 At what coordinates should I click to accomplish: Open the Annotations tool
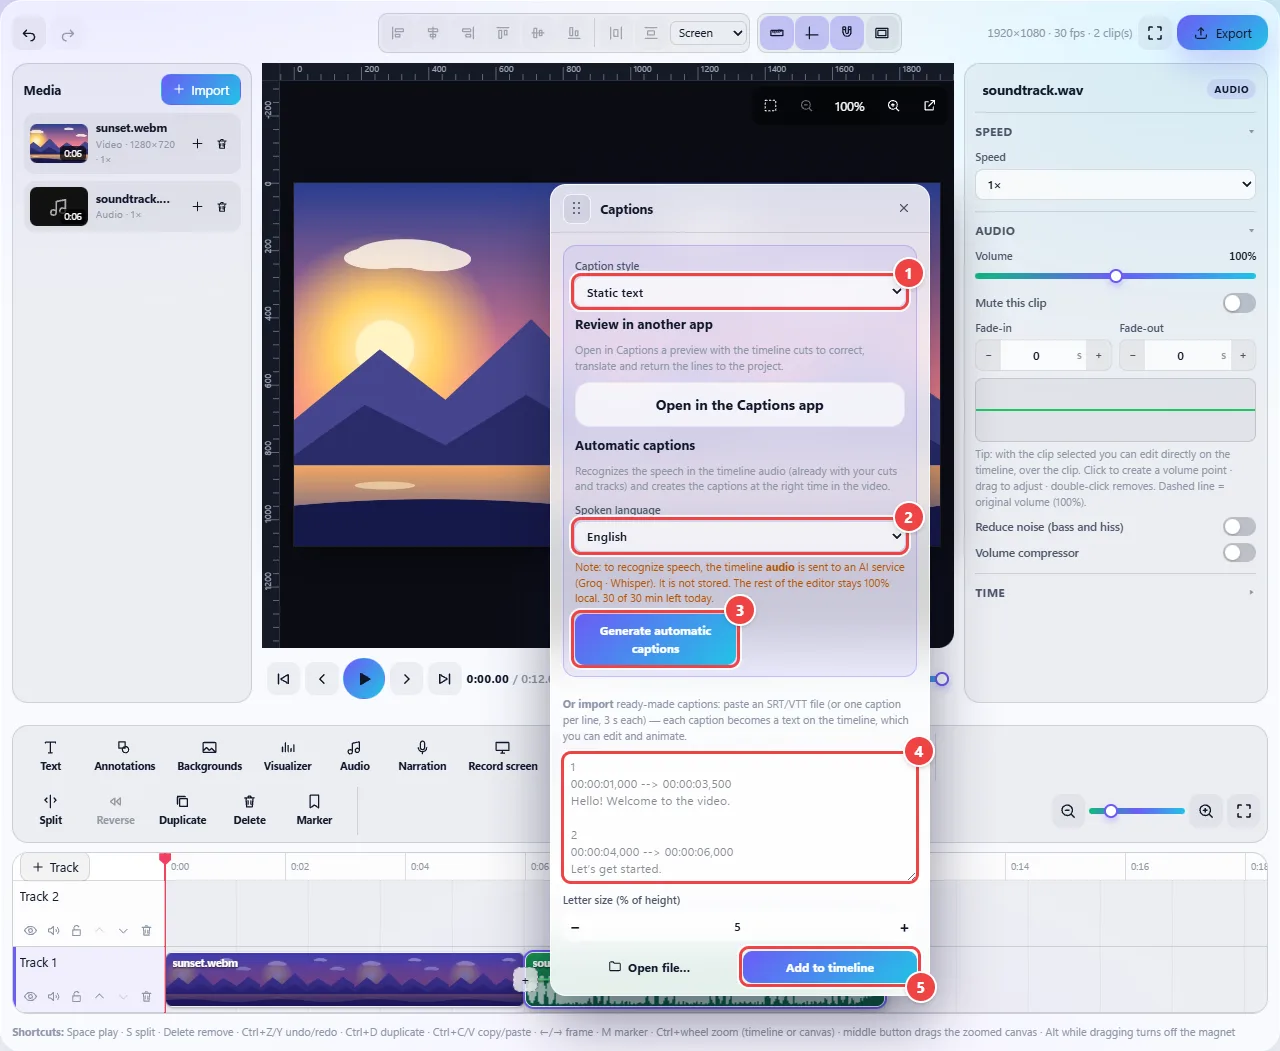pyautogui.click(x=125, y=756)
